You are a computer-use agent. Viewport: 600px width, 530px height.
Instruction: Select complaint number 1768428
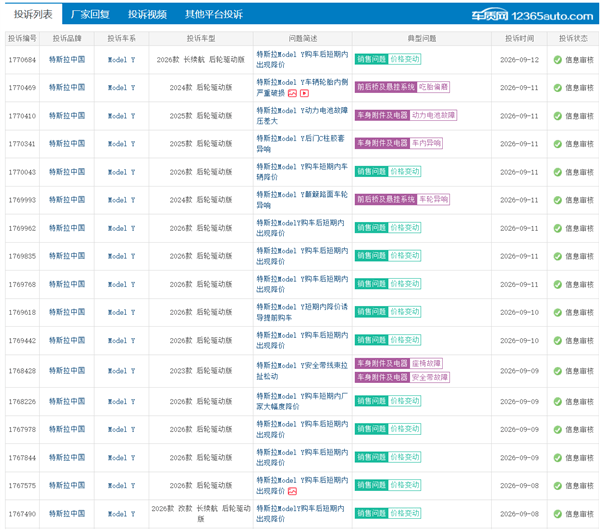click(x=22, y=371)
